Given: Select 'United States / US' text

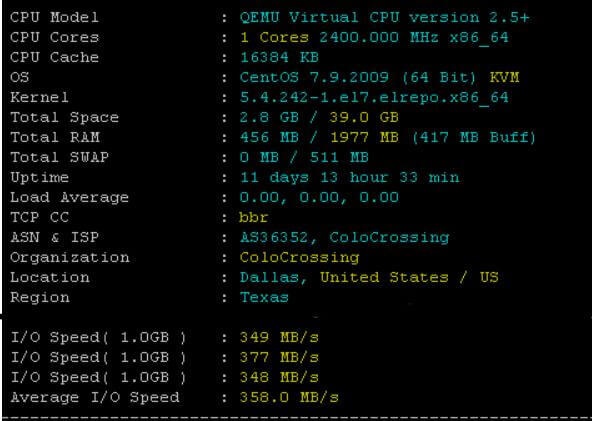Looking at the screenshot, I should pyautogui.click(x=409, y=278).
